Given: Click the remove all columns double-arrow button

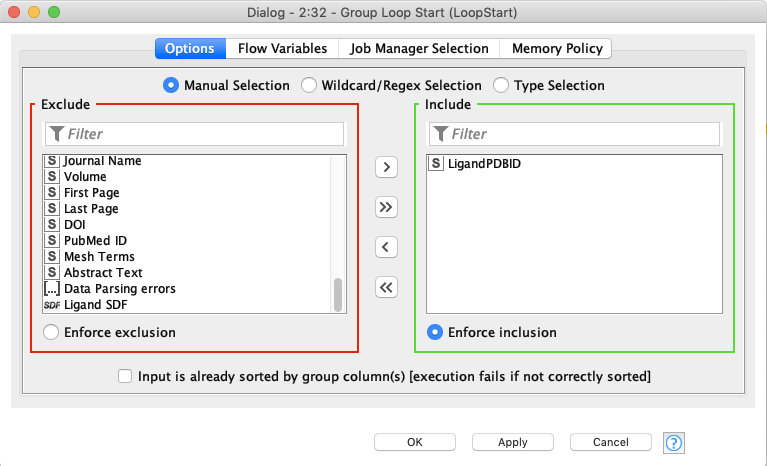Looking at the screenshot, I should (386, 288).
